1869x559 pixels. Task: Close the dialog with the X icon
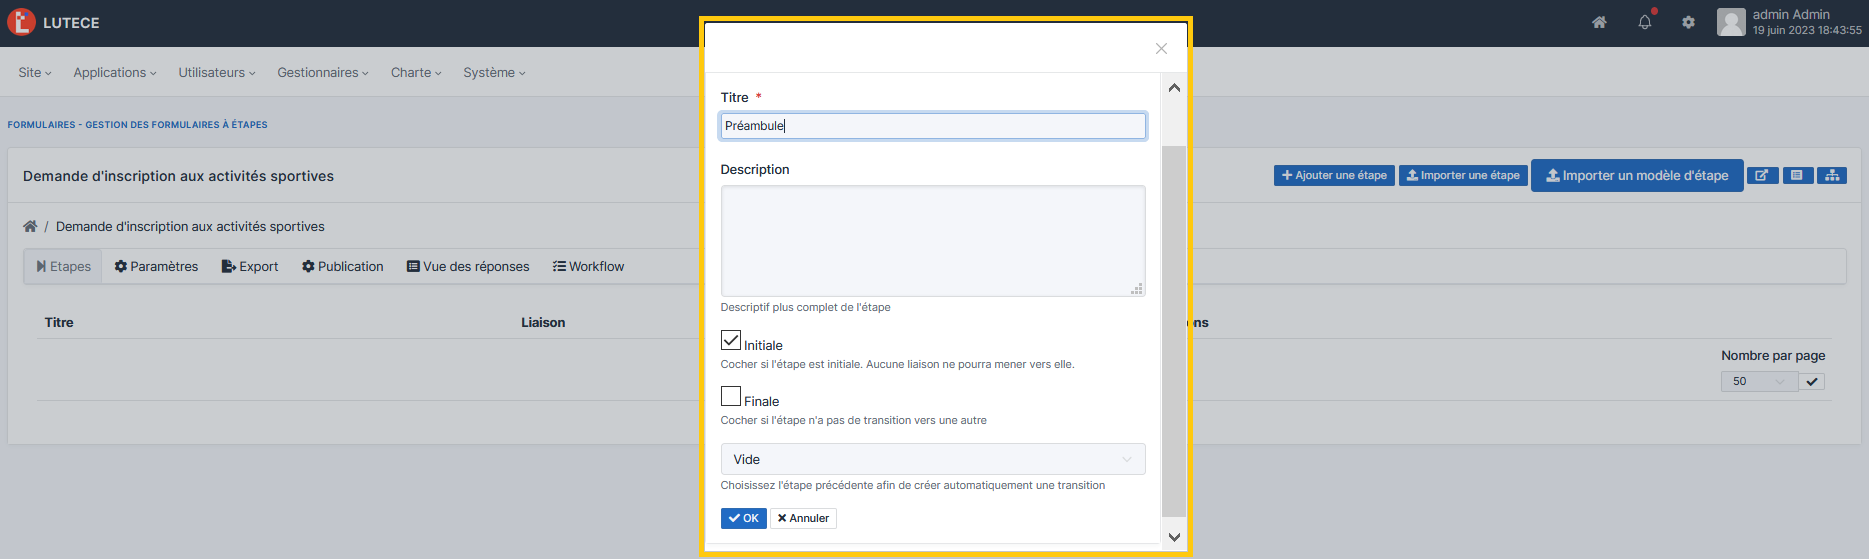point(1161,48)
